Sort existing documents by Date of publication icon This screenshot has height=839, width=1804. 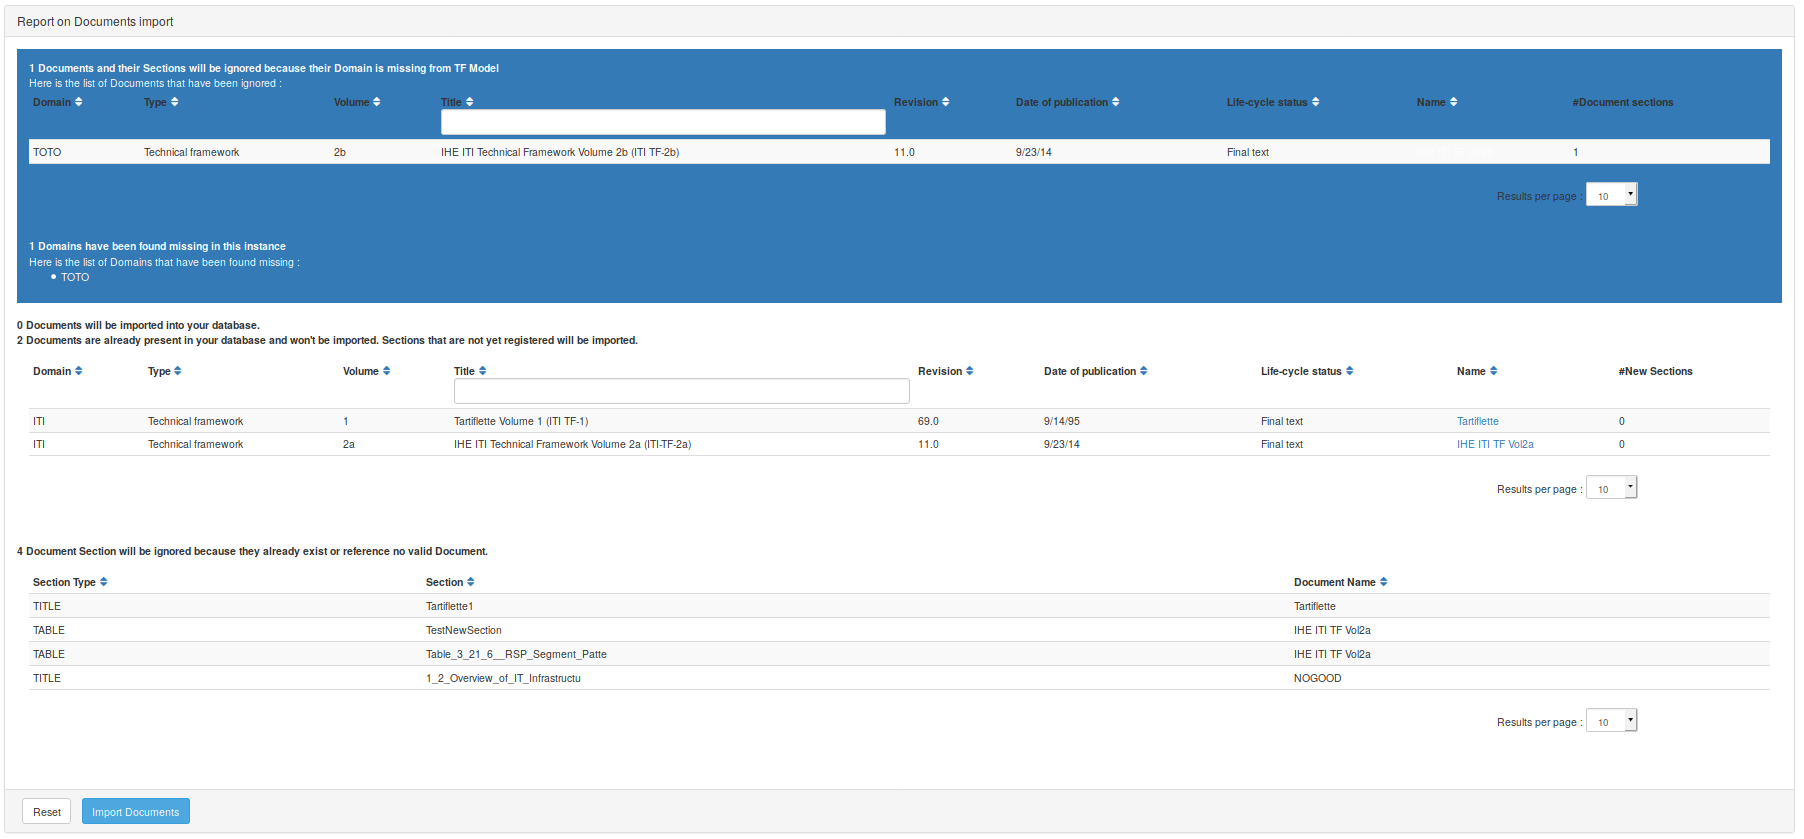tap(1144, 371)
